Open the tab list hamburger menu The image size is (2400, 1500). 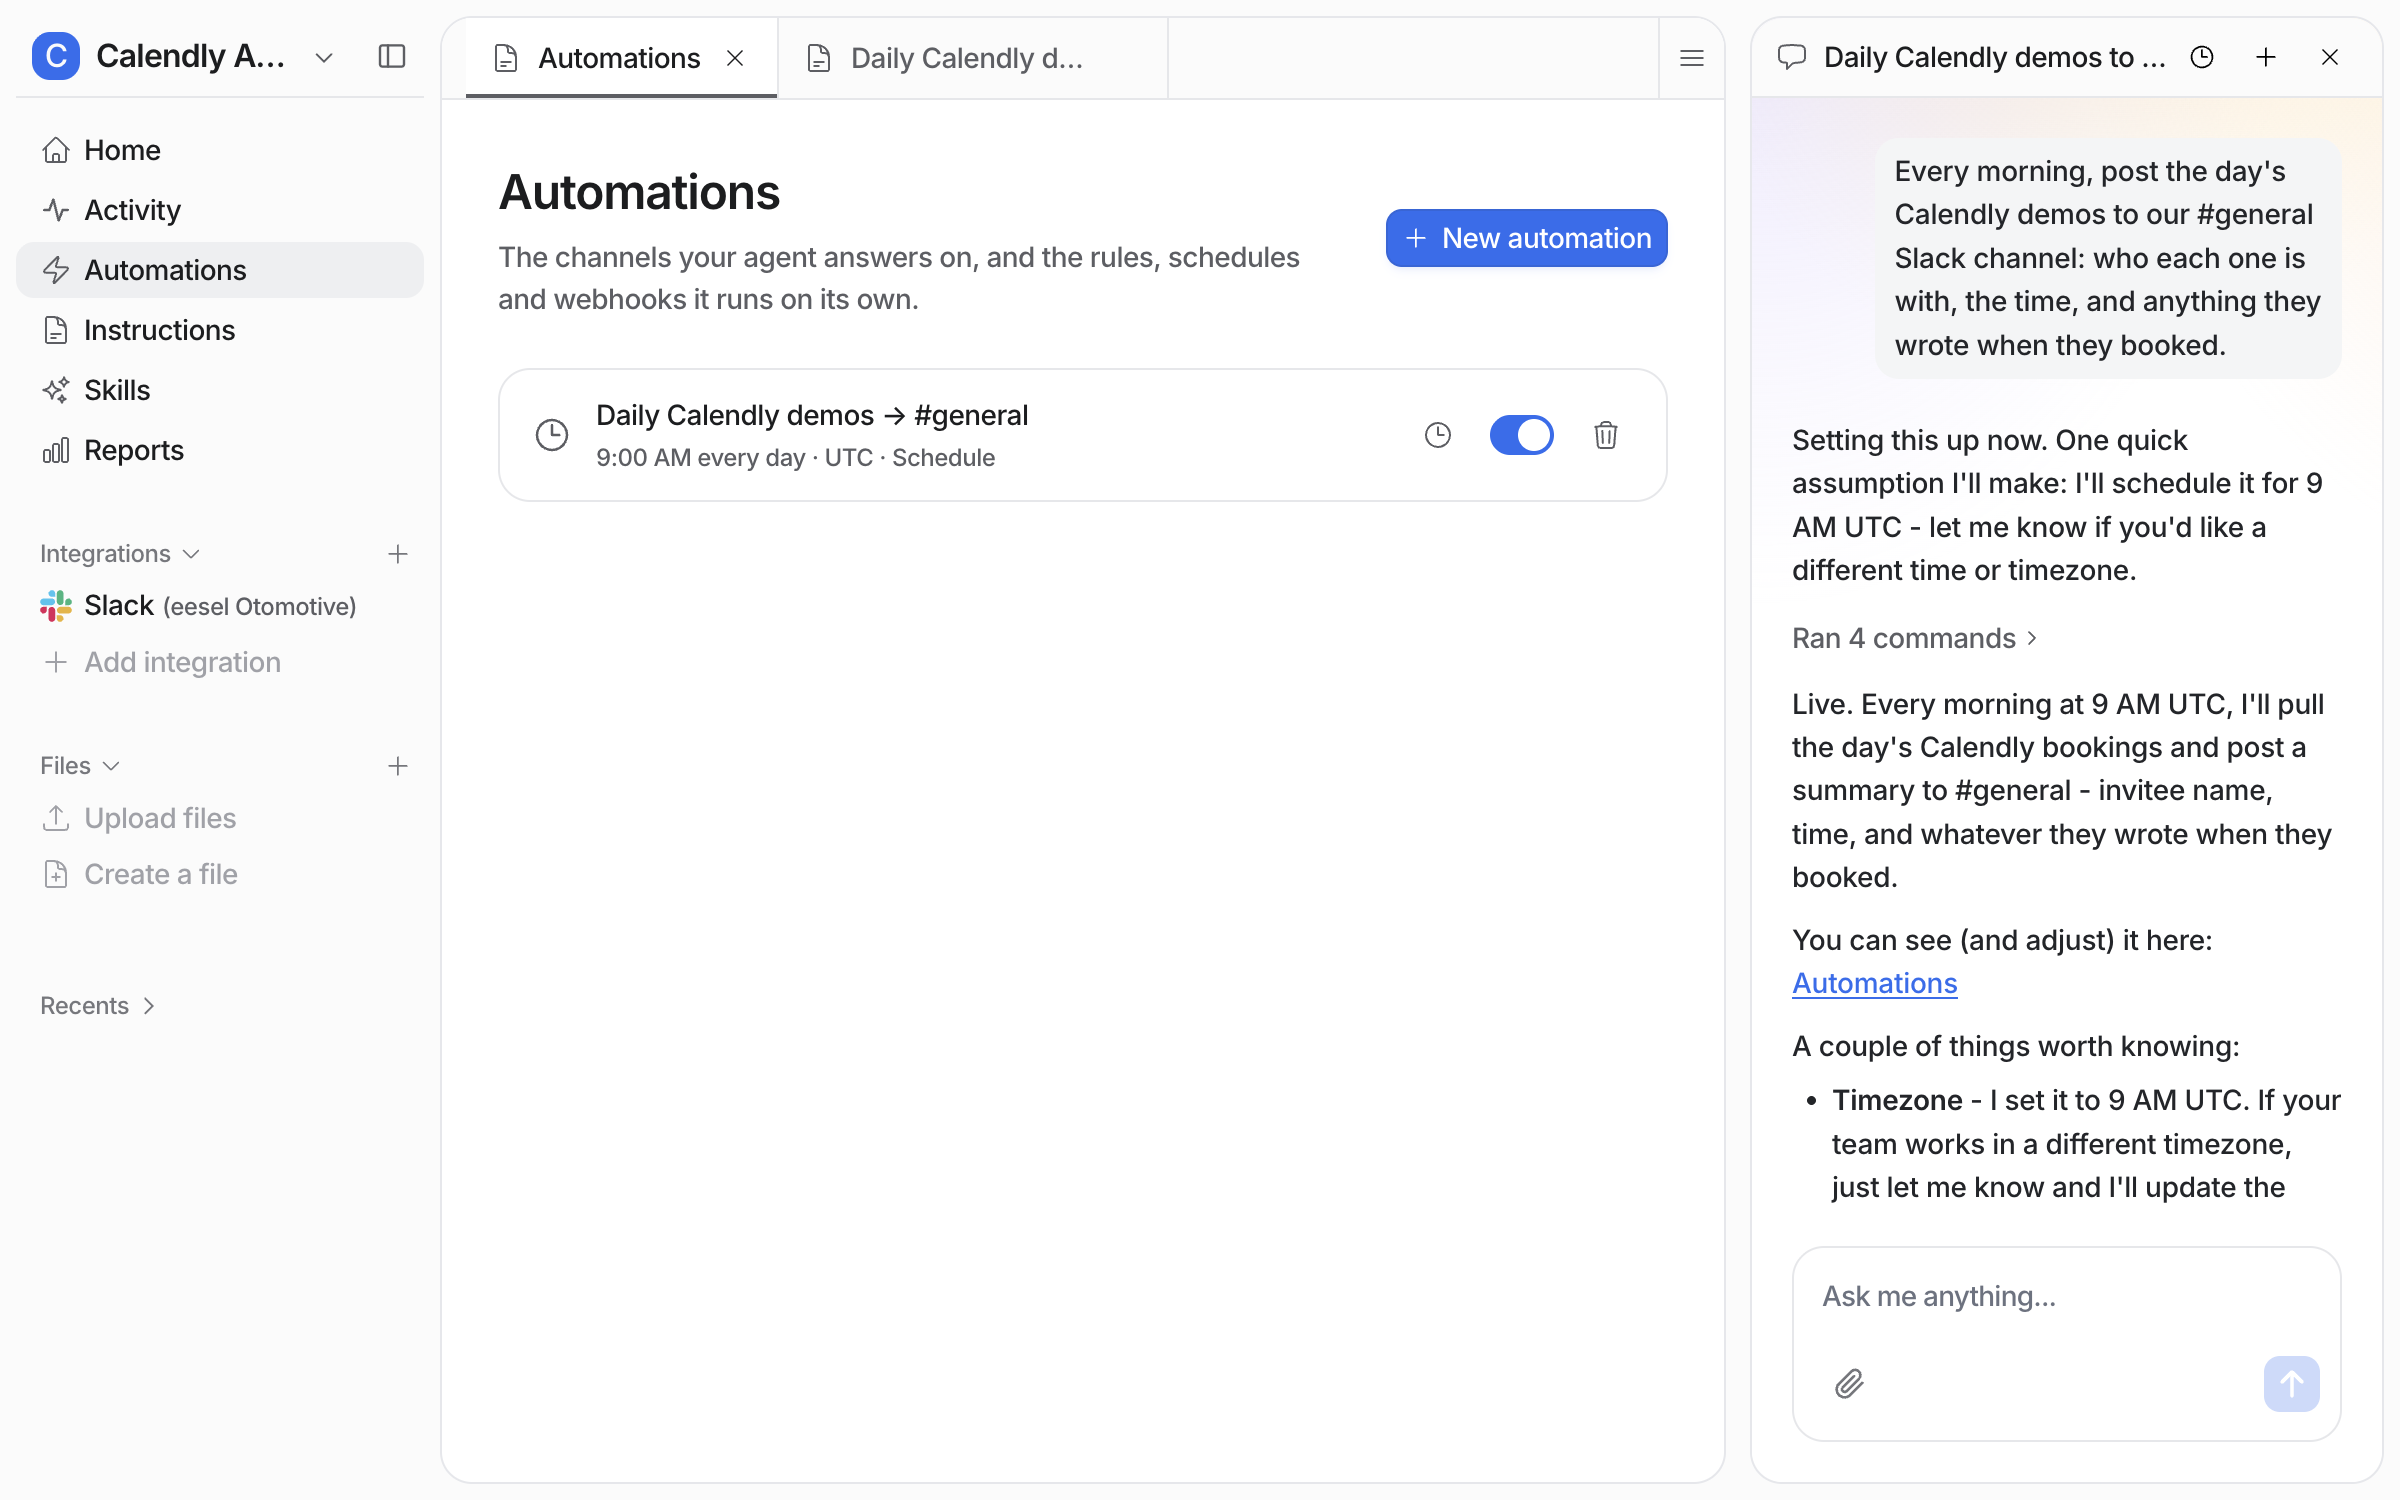tap(1692, 58)
